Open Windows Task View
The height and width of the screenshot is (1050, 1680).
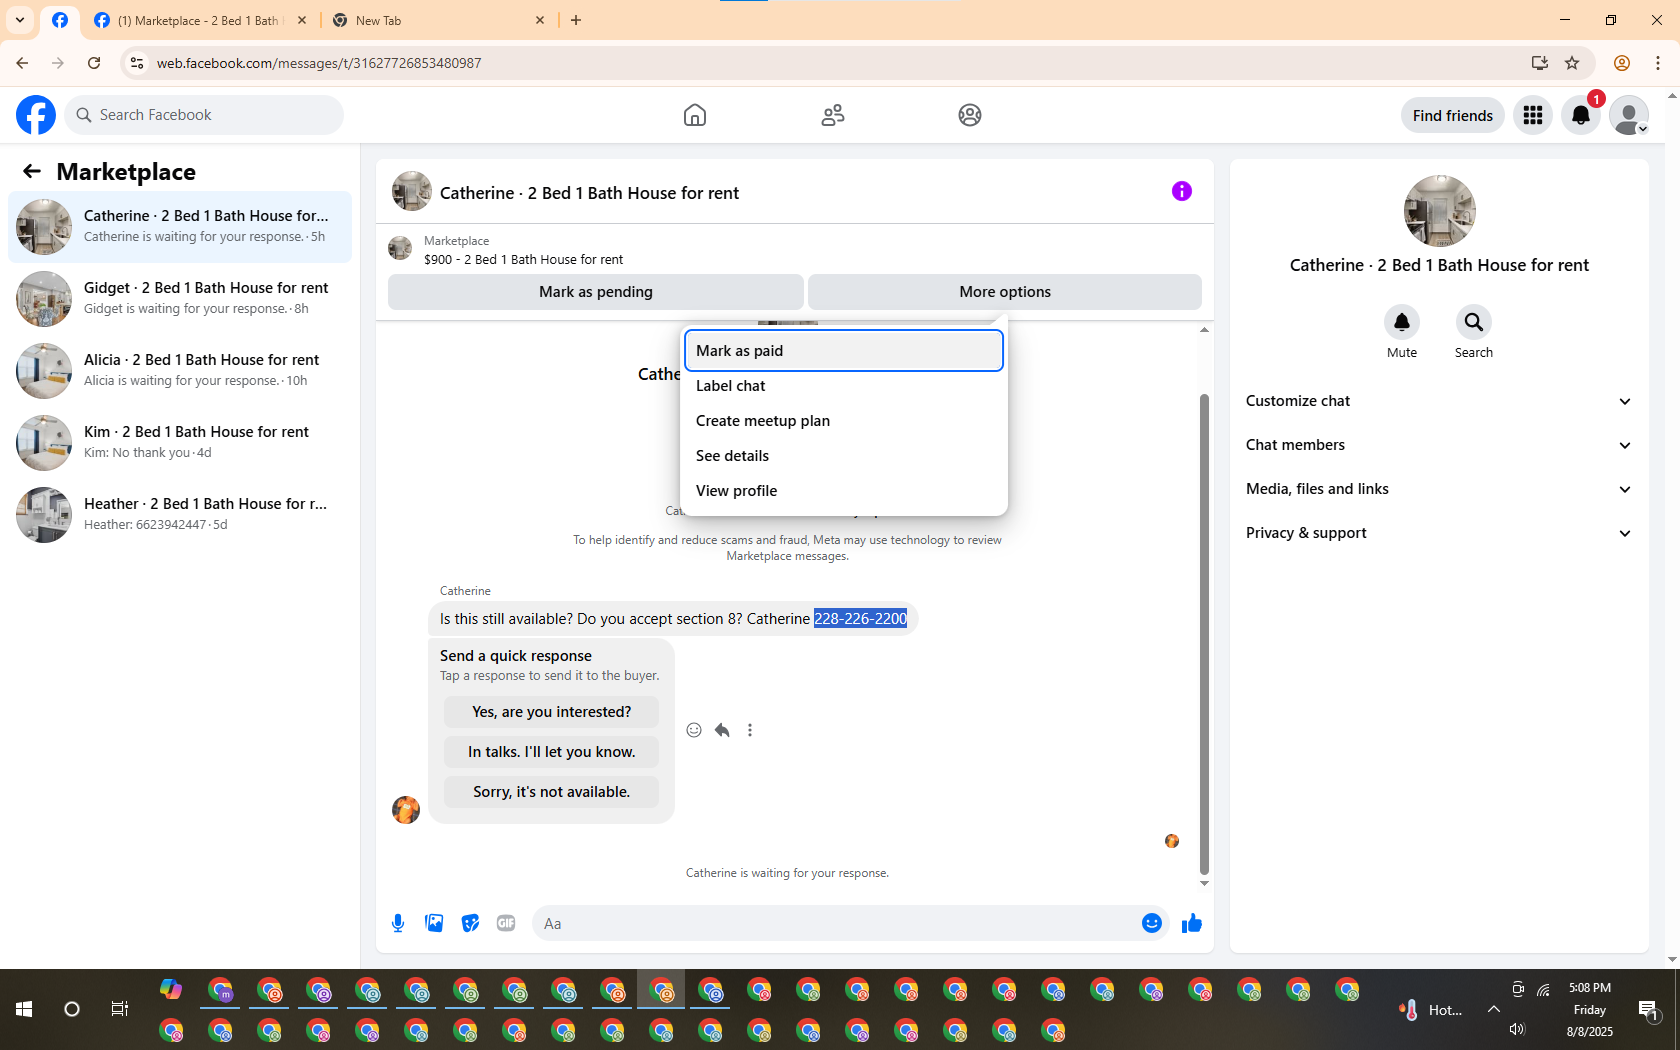tap(120, 1009)
